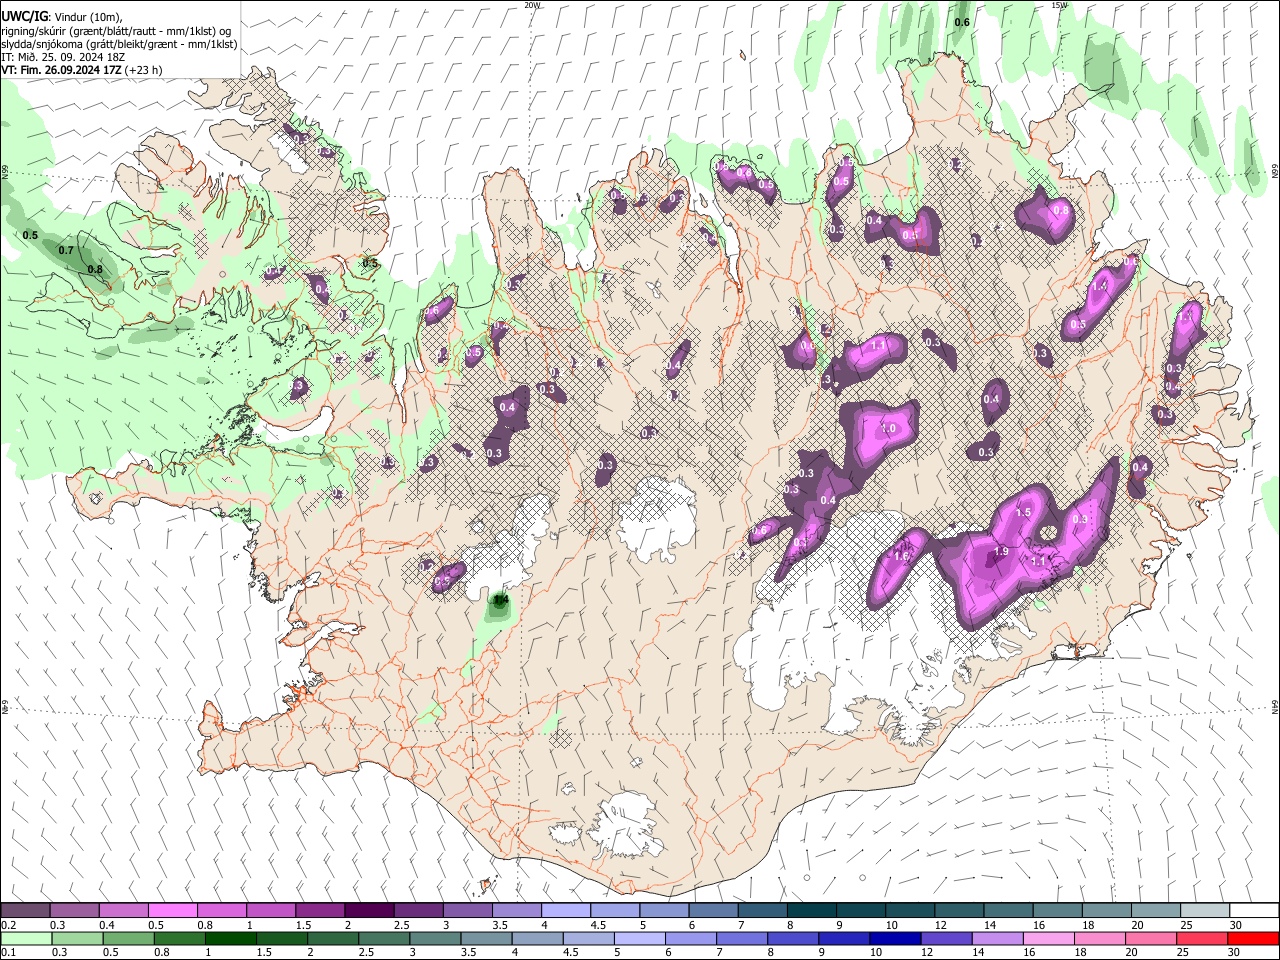
Task: Pick bottom-row pink swatch starting at 16
Action: (x=1048, y=938)
